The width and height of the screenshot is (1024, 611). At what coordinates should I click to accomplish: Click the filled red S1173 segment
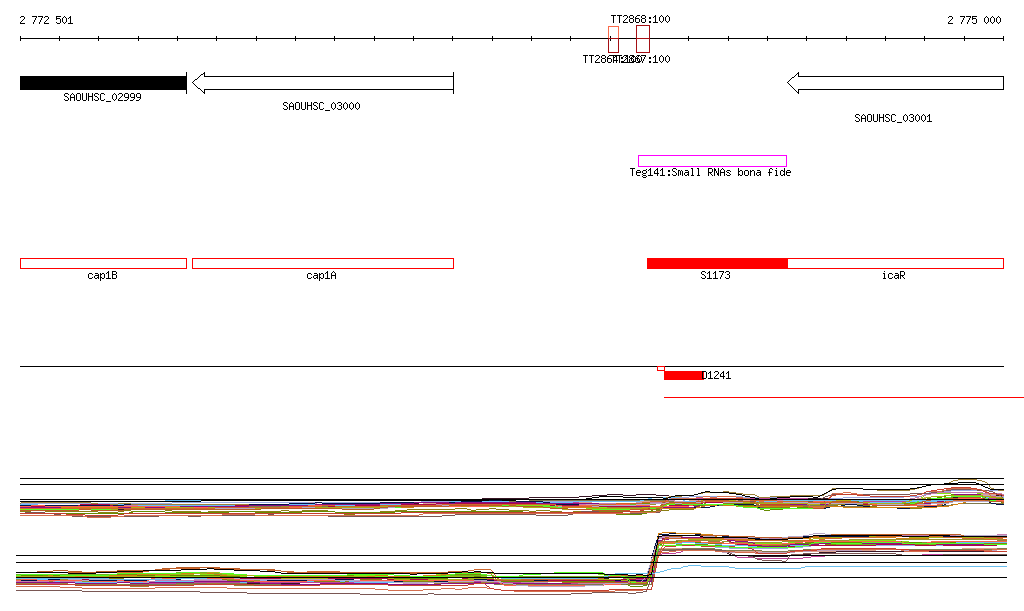pos(717,263)
